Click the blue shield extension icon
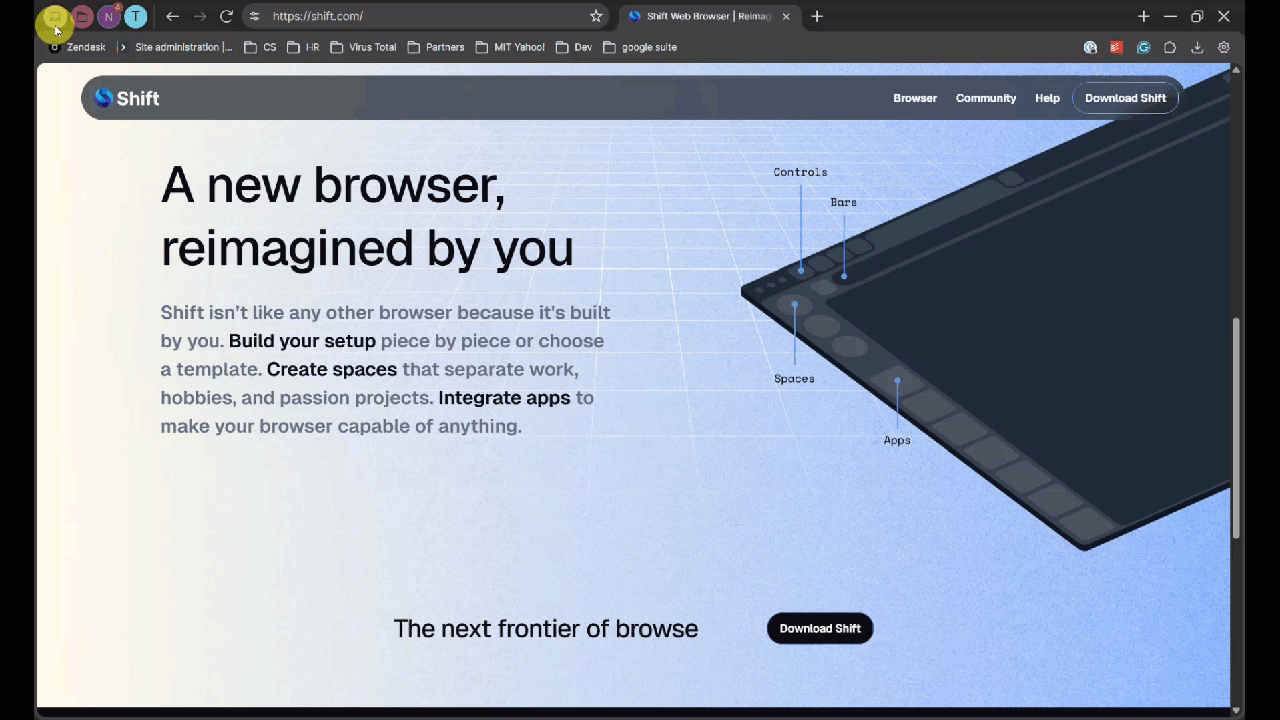Screen dimensions: 1280x720 point(1090,47)
